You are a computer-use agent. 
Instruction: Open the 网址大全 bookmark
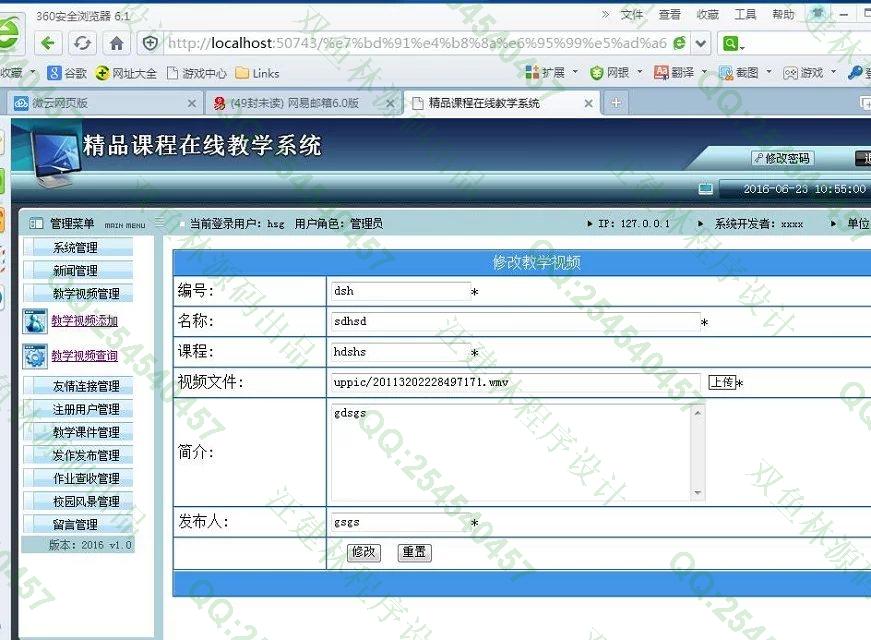(x=126, y=73)
